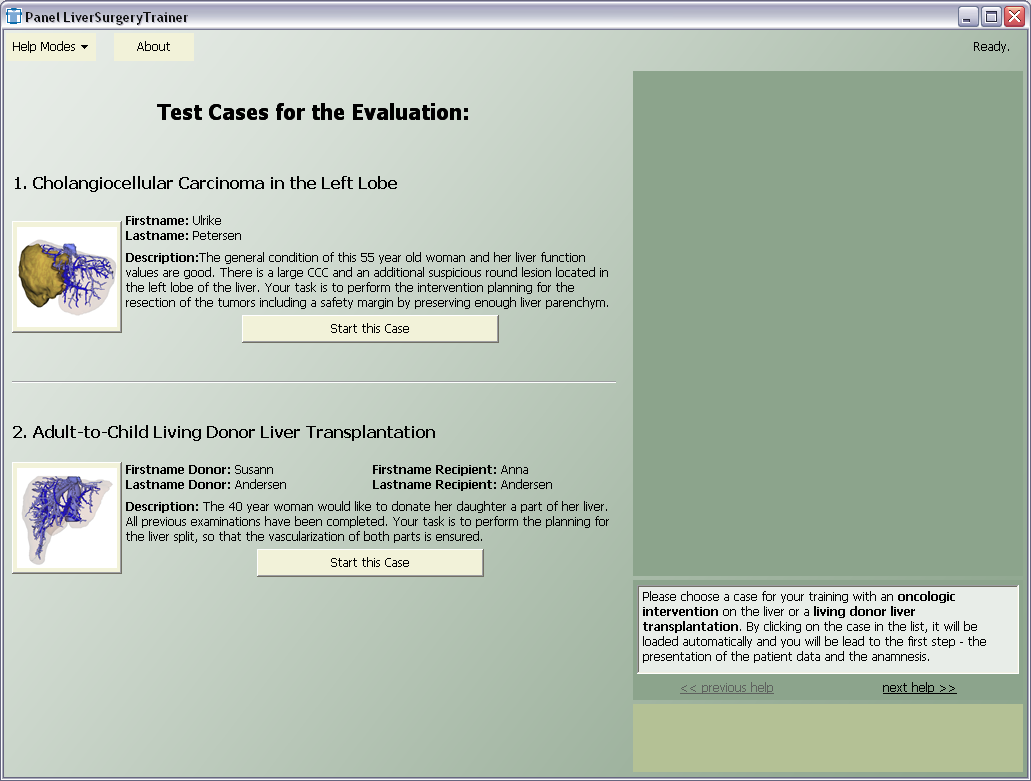Select the blue vessel donor liver thumbnail
The image size is (1031, 781).
click(x=67, y=518)
